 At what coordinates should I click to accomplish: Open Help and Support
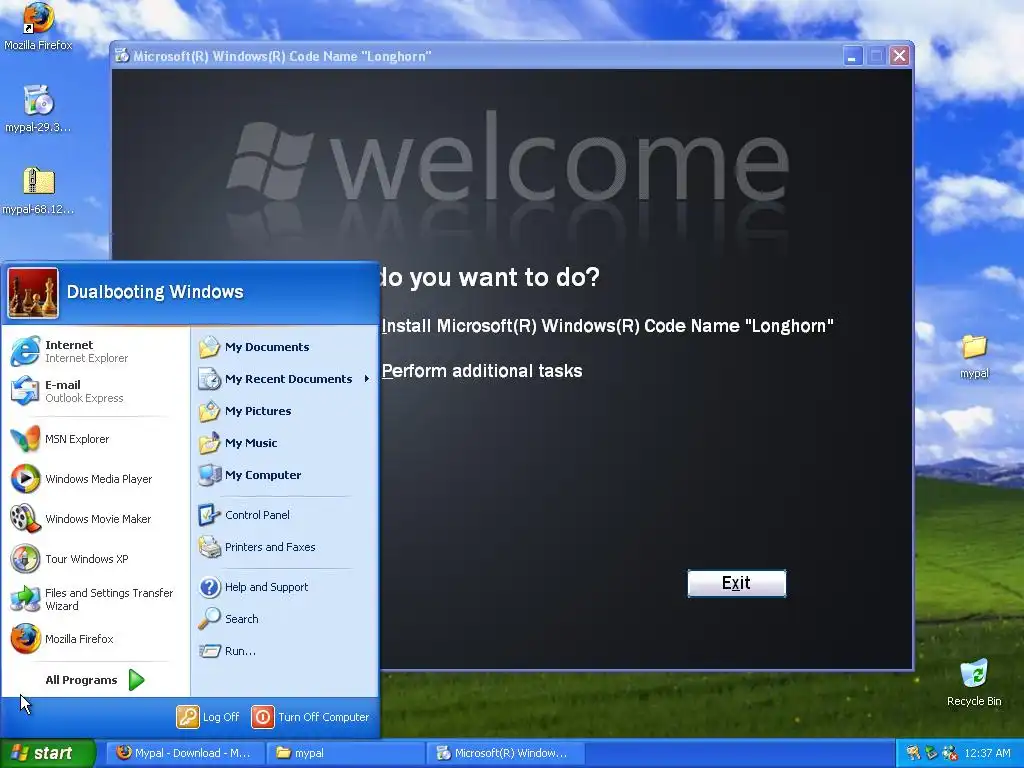click(x=285, y=586)
